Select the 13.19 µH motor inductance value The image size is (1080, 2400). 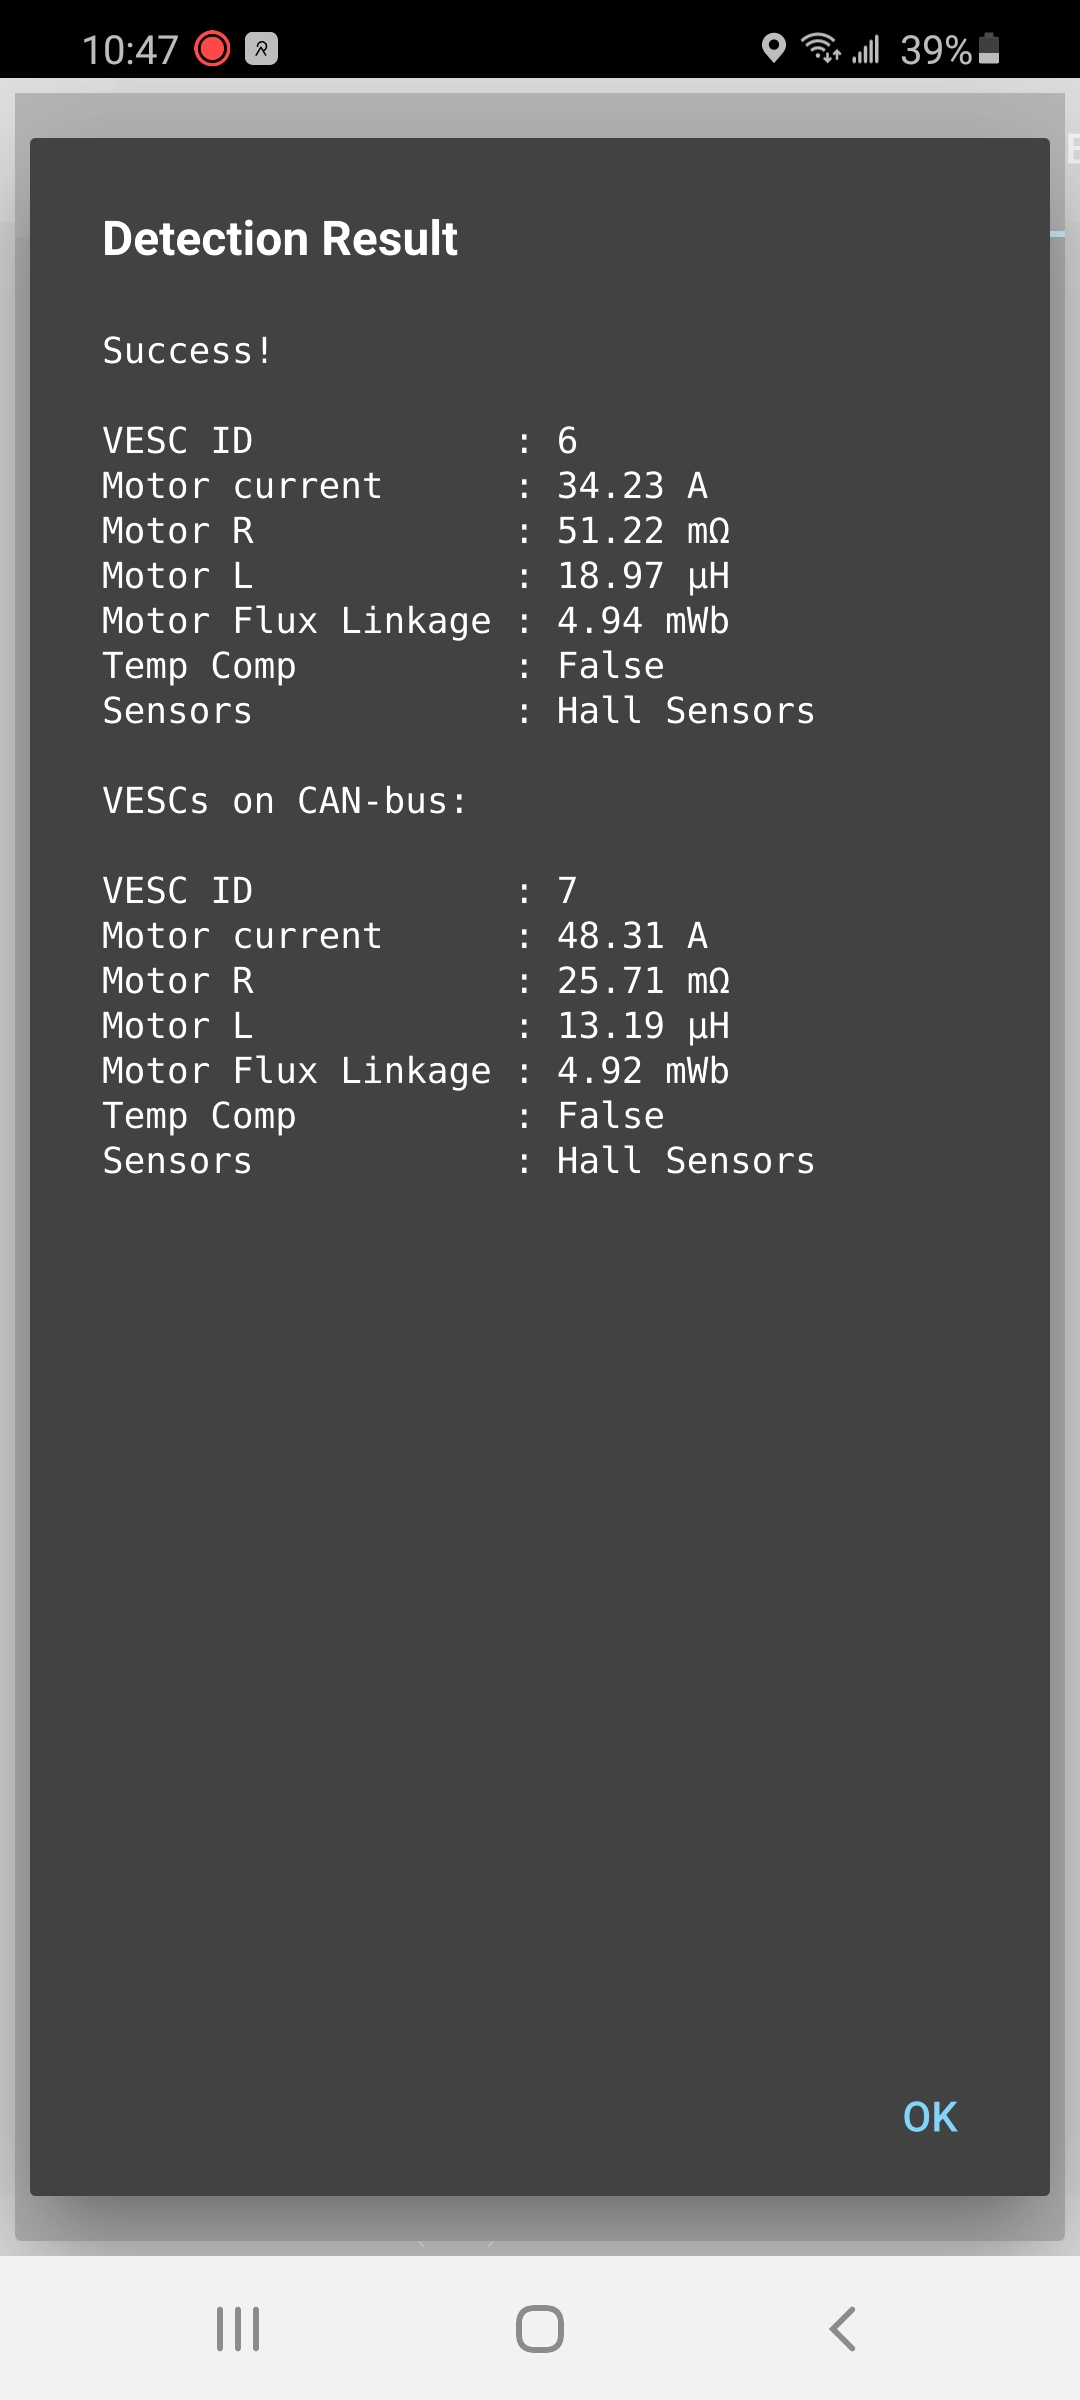[643, 1026]
